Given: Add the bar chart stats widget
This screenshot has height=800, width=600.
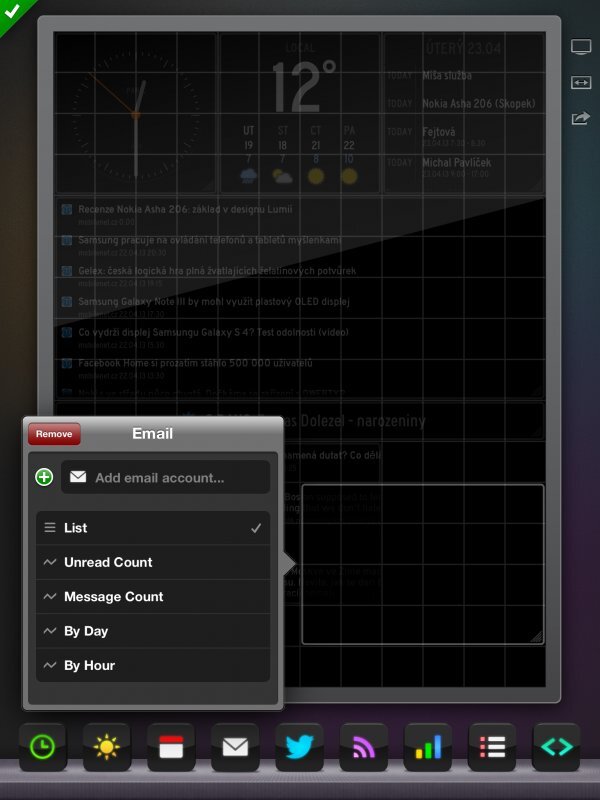Looking at the screenshot, I should pyautogui.click(x=428, y=747).
